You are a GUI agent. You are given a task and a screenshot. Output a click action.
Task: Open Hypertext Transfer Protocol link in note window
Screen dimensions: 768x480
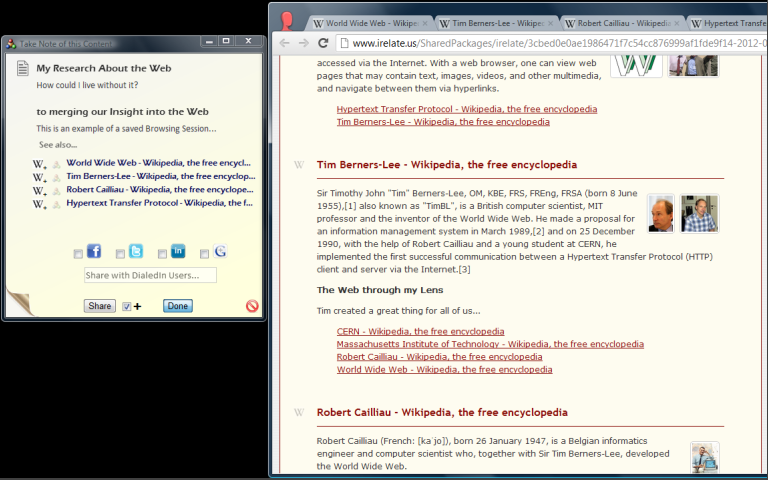tap(160, 202)
